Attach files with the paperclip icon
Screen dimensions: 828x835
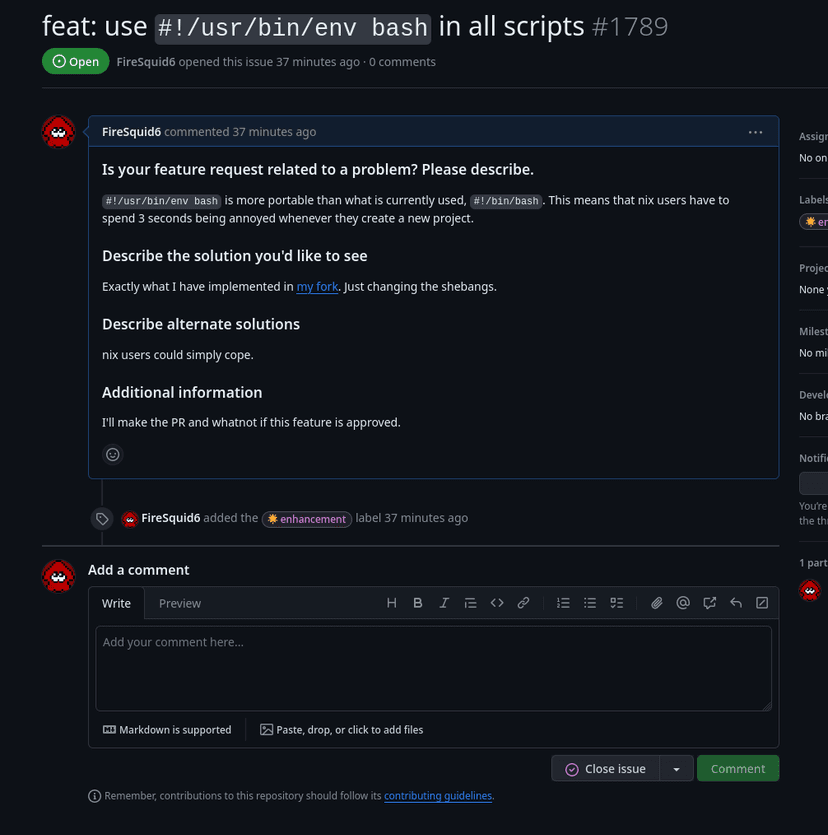[x=657, y=603]
